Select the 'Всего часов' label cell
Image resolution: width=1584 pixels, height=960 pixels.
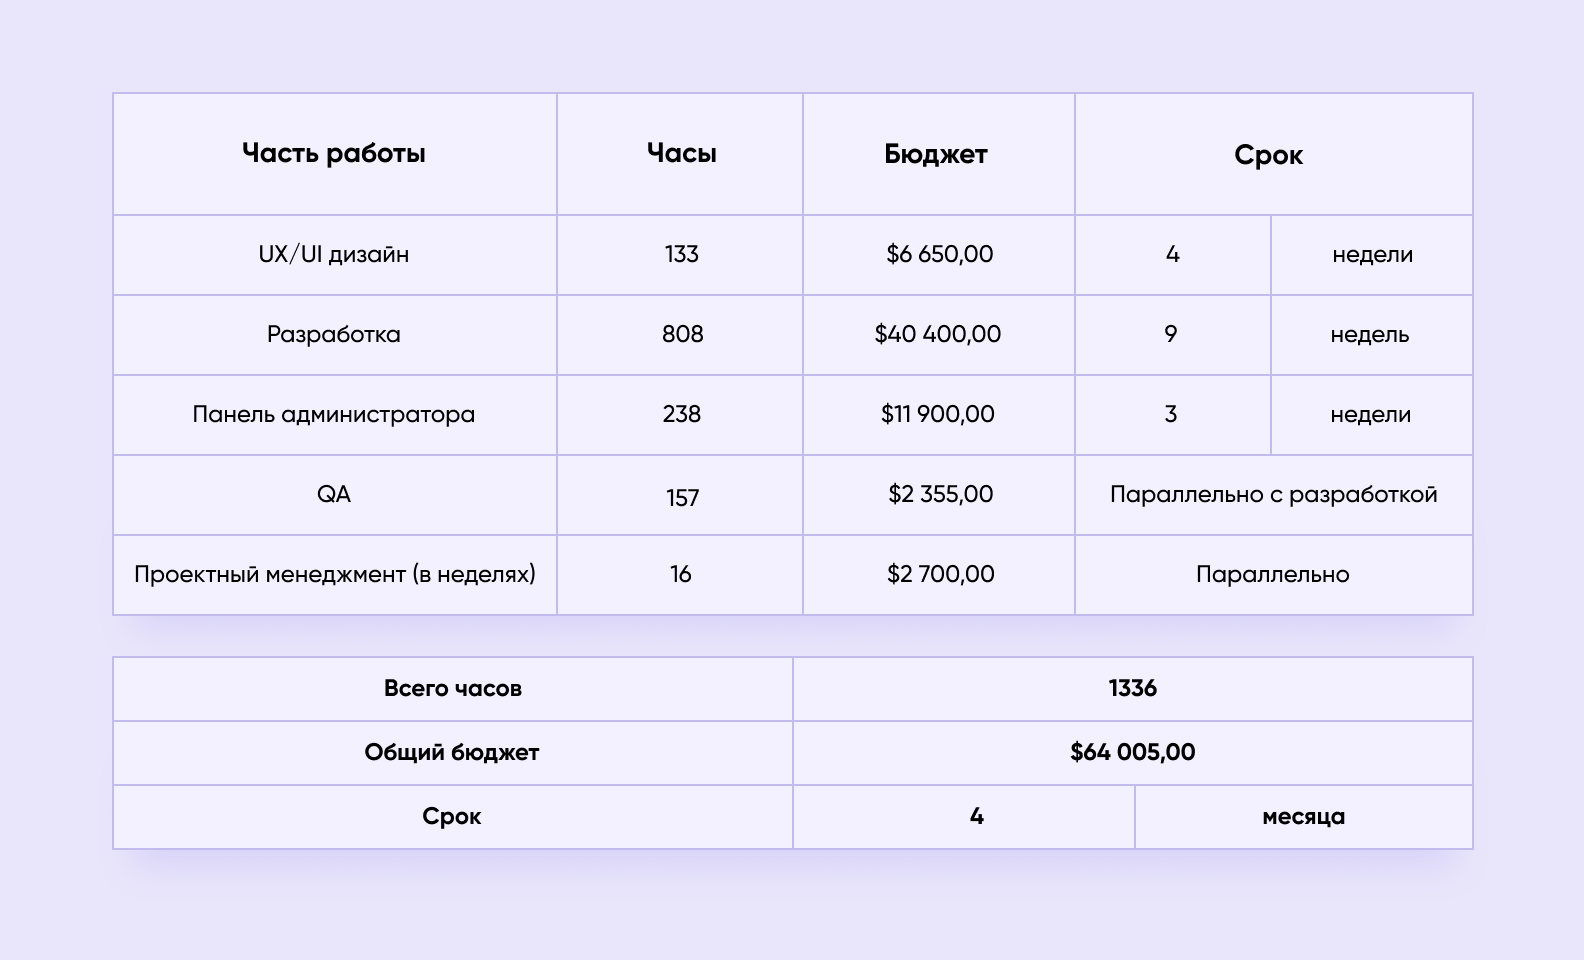click(453, 689)
